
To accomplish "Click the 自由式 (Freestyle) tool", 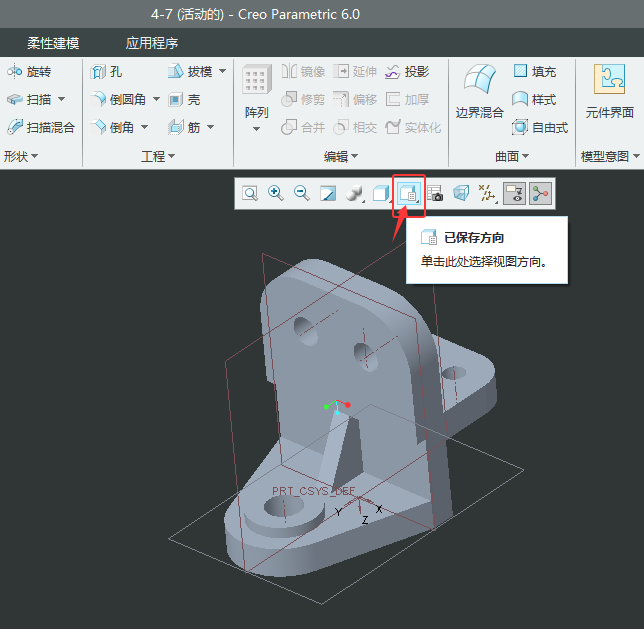I will pos(540,127).
